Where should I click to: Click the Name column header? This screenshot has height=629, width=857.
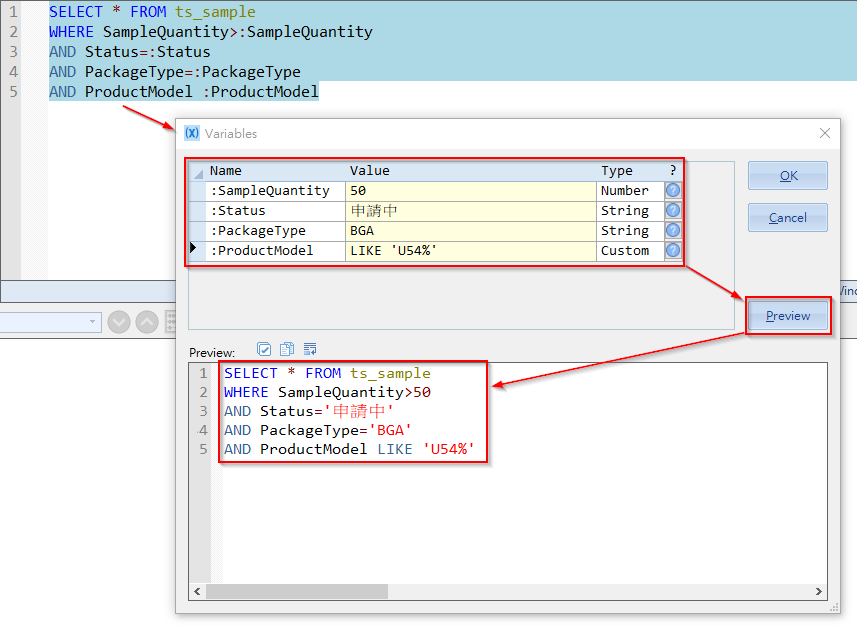[276, 171]
